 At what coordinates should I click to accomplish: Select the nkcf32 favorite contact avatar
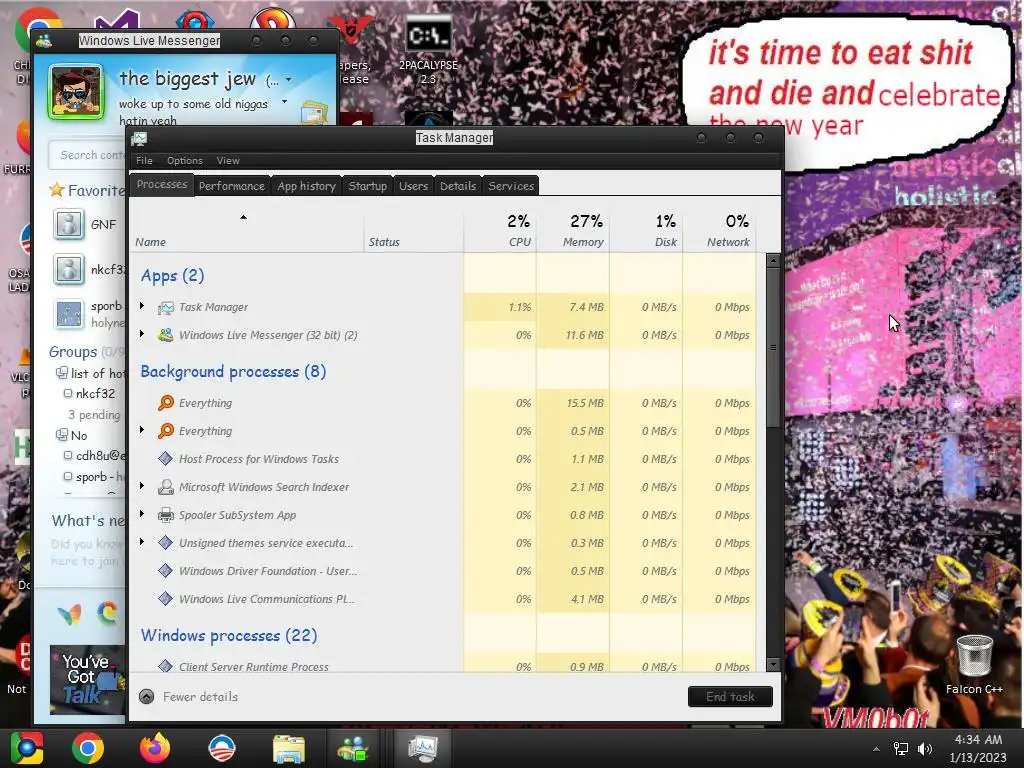(x=69, y=269)
